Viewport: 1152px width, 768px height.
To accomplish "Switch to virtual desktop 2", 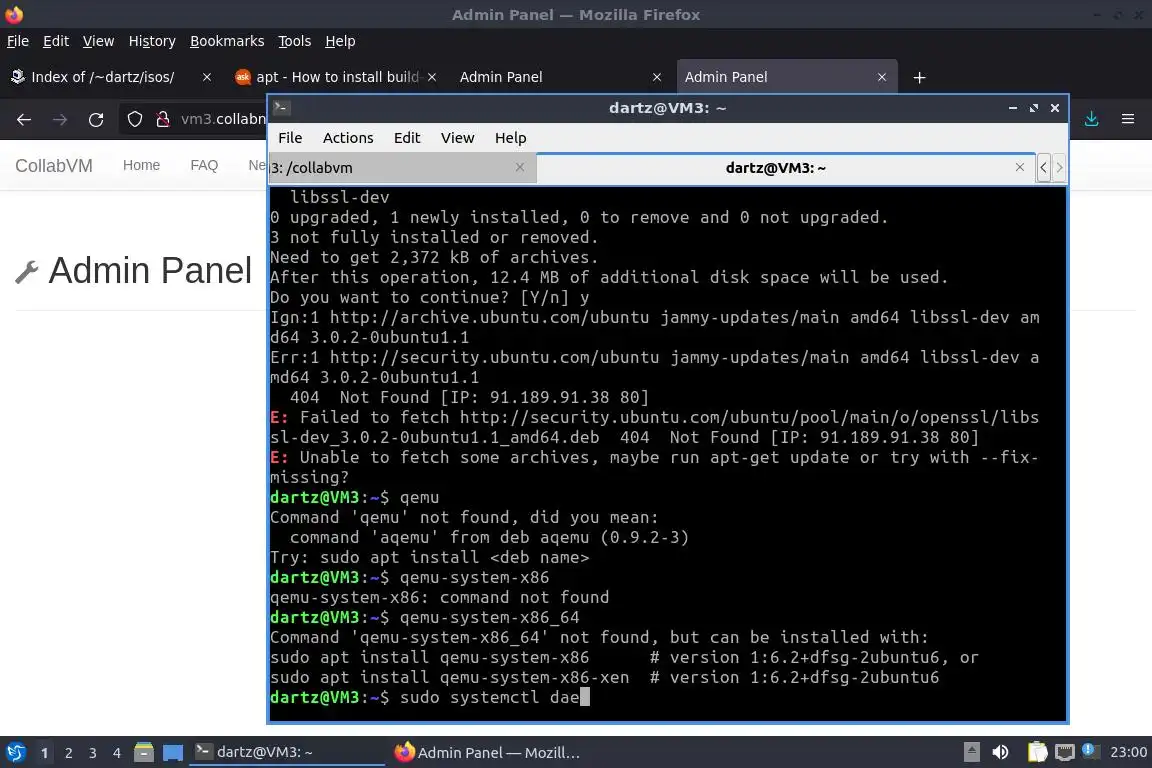I will pyautogui.click(x=68, y=753).
